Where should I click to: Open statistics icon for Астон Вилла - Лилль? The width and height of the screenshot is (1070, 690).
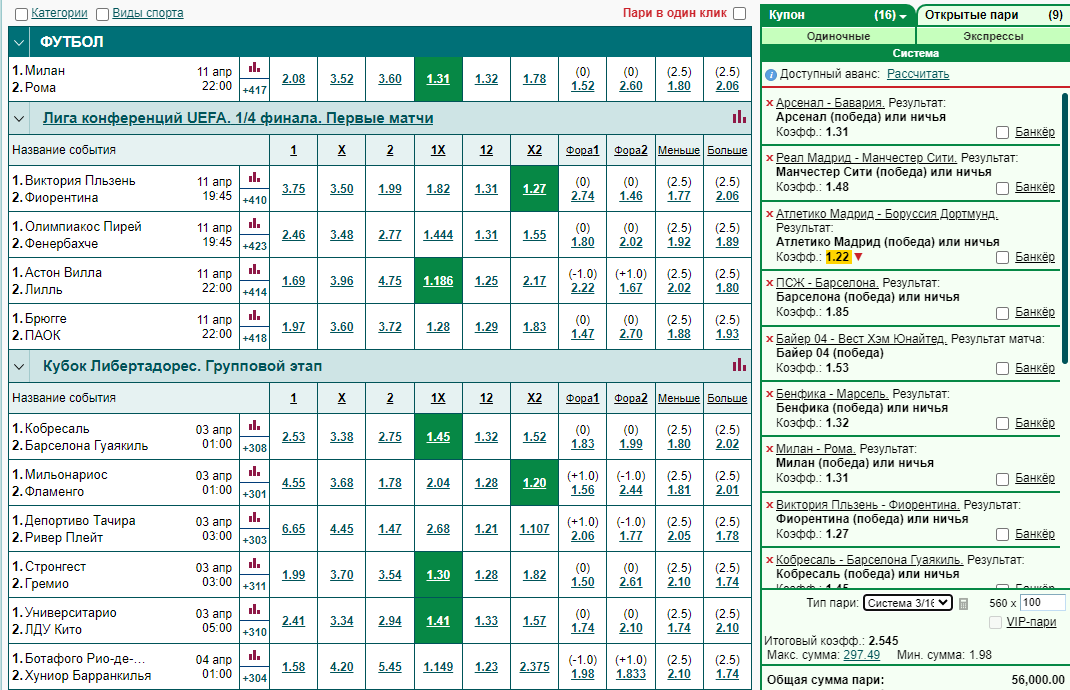tap(255, 270)
